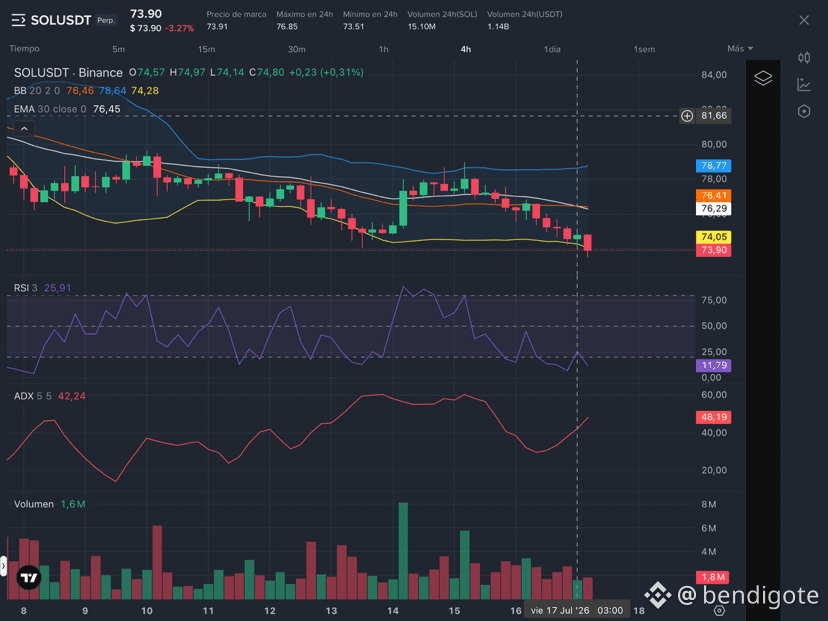Collapse the indicator legend chevron
The image size is (828, 621).
[x=24, y=128]
